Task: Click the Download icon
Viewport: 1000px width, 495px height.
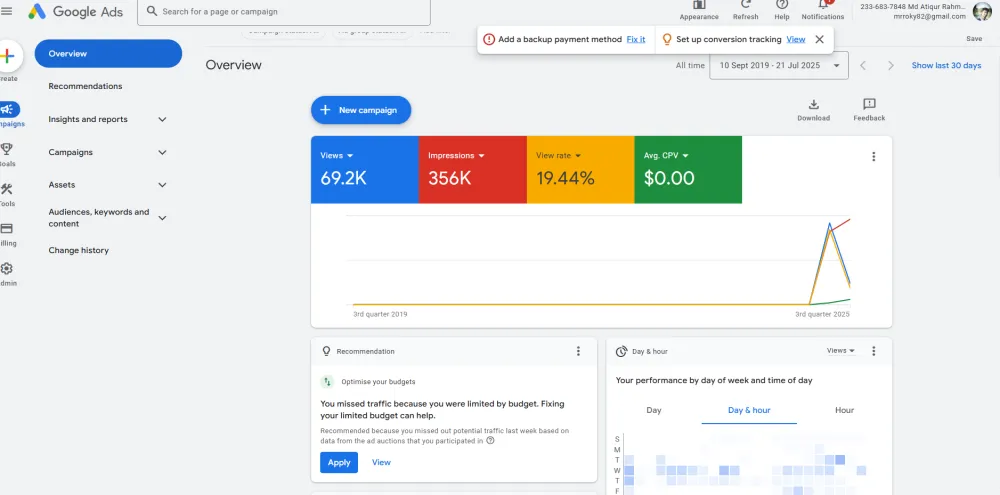Action: [813, 104]
